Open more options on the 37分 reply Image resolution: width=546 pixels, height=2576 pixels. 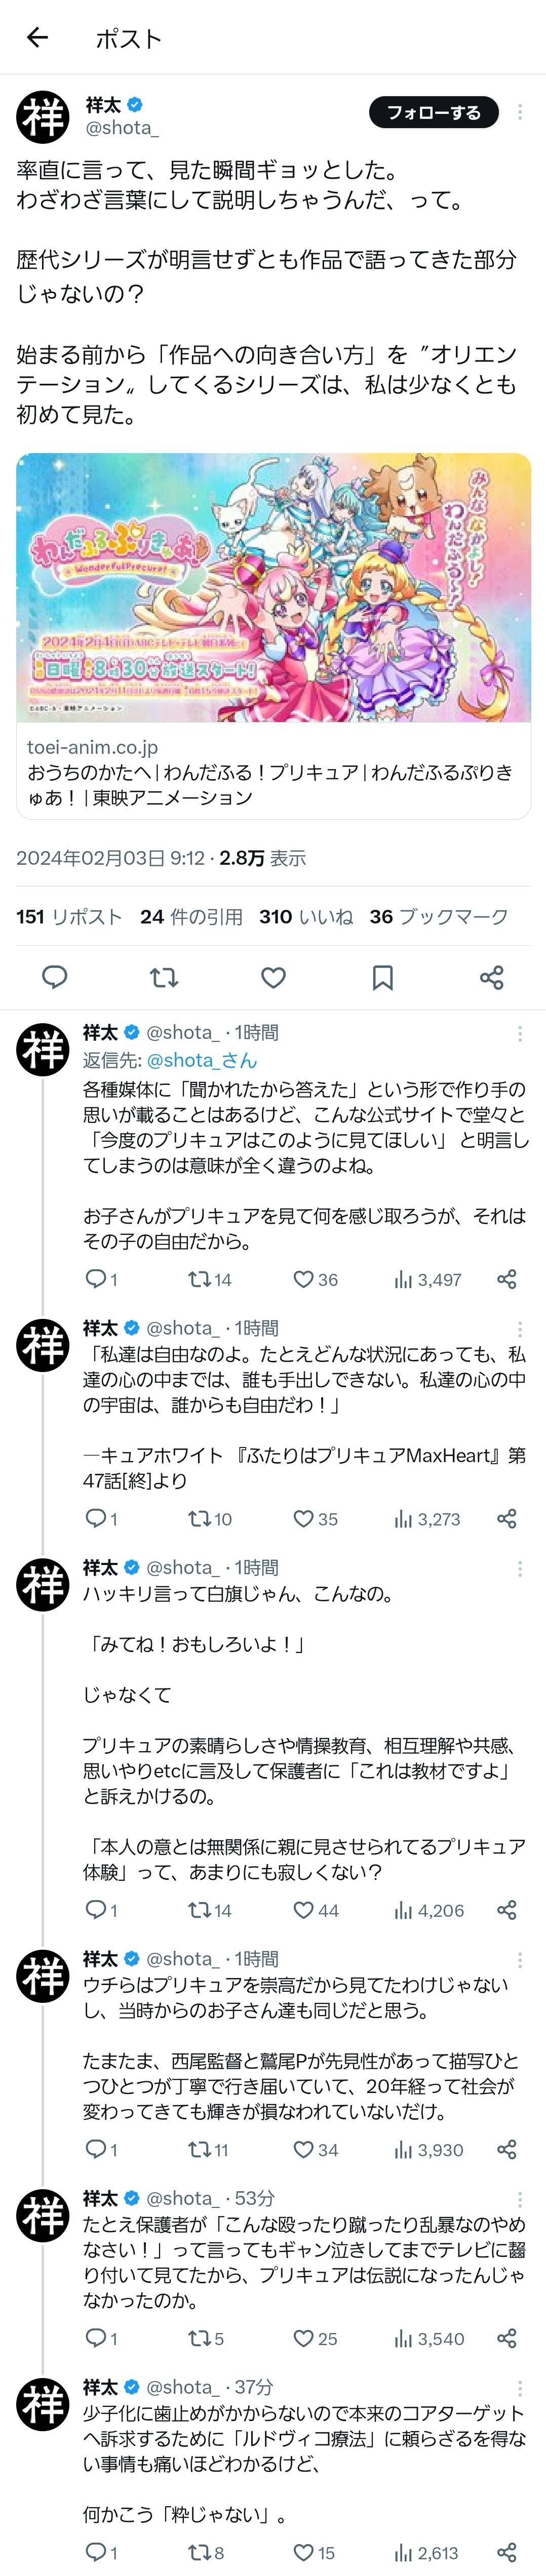[520, 2388]
